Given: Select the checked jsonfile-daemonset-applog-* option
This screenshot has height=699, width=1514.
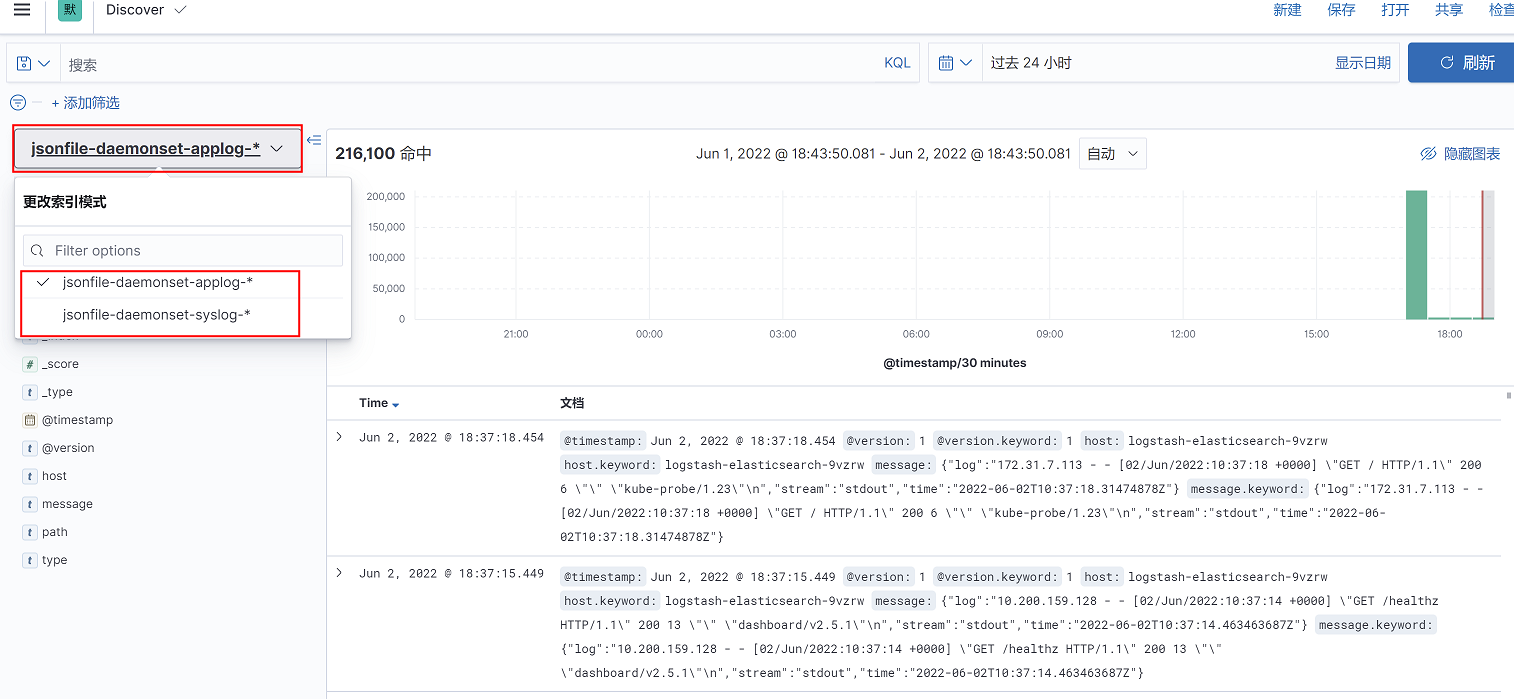Looking at the screenshot, I should (157, 283).
